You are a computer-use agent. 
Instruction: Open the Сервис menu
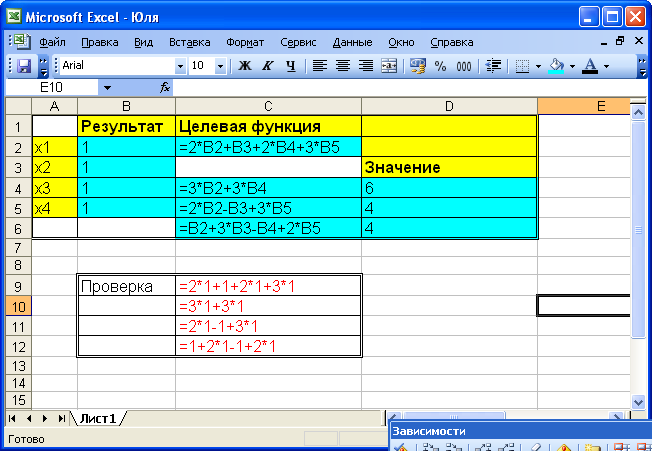coord(298,42)
